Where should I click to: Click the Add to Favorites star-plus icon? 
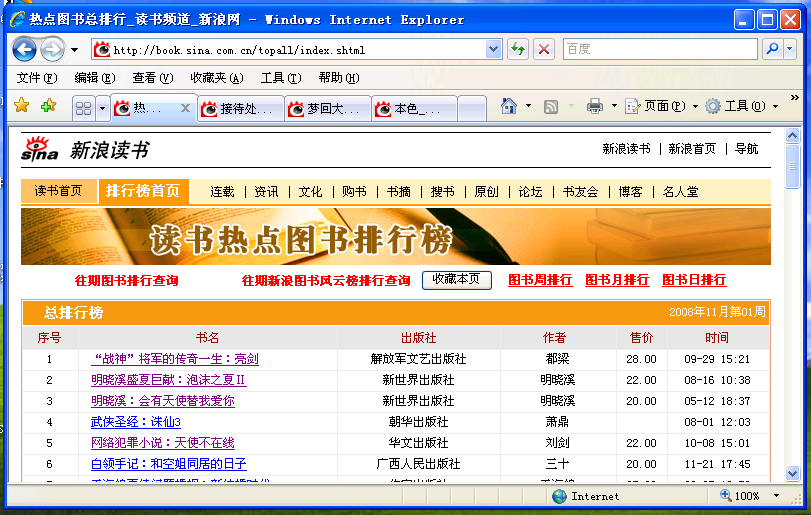click(x=49, y=106)
